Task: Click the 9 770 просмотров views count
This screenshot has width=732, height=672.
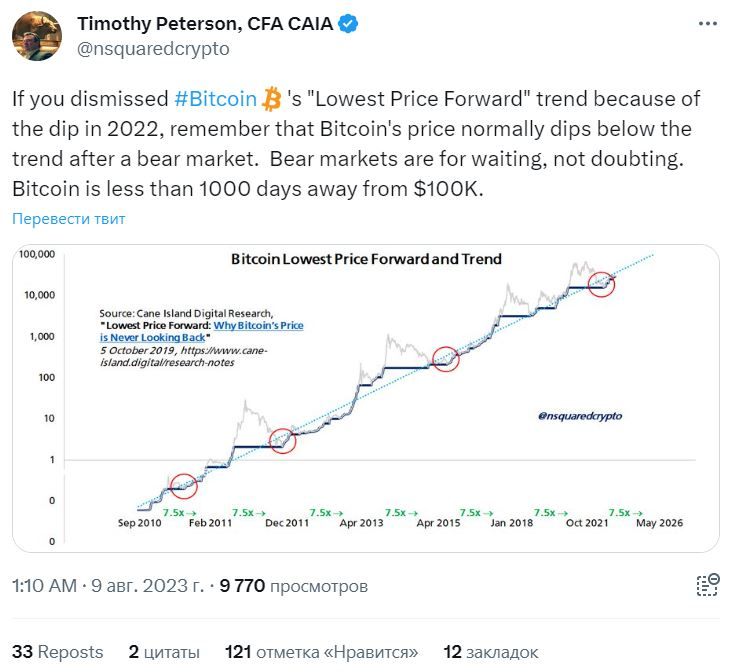Action: [294, 586]
